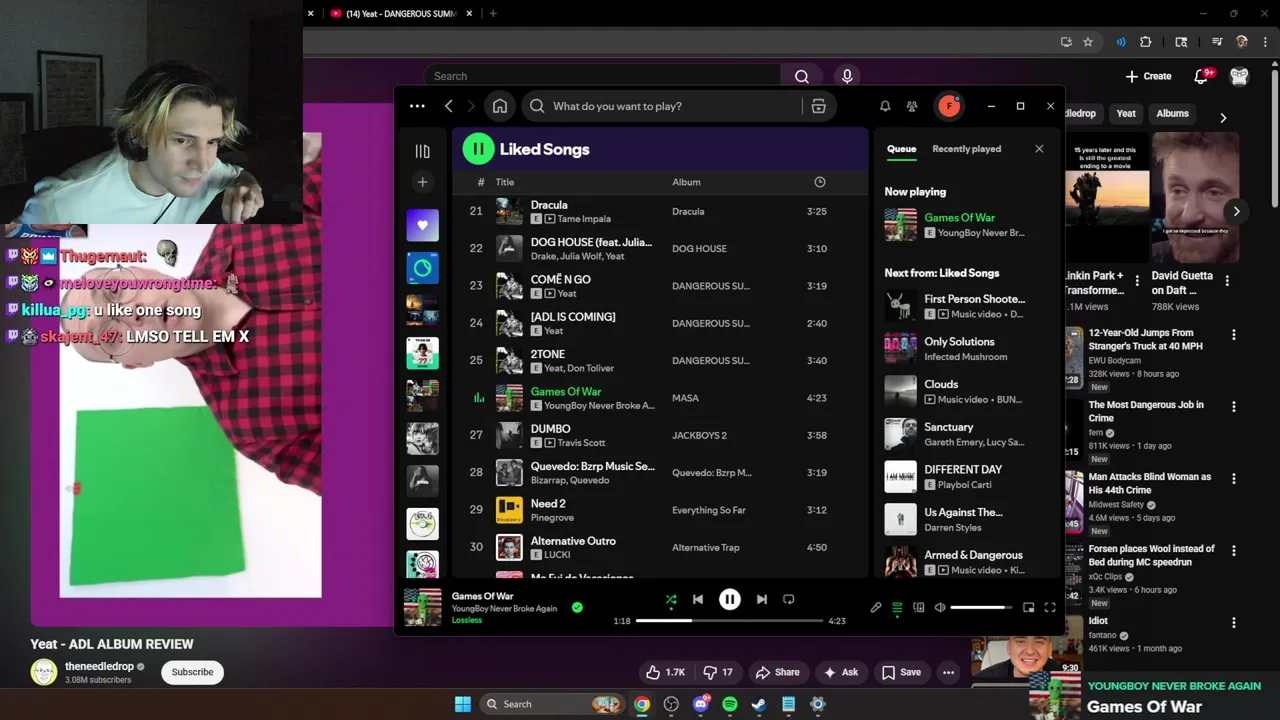Go forward in Spotify navigation
Viewport: 1280px width, 720px height.
pos(471,106)
